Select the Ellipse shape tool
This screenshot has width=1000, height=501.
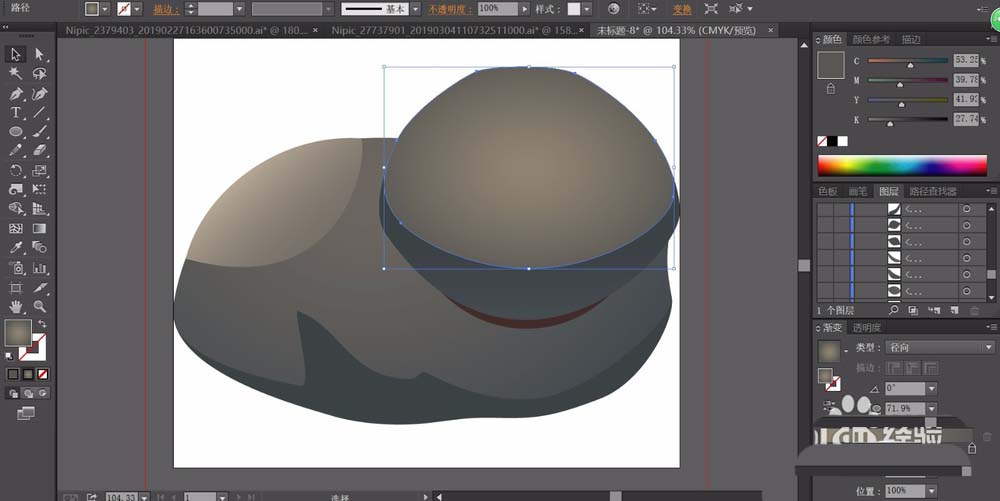point(16,132)
